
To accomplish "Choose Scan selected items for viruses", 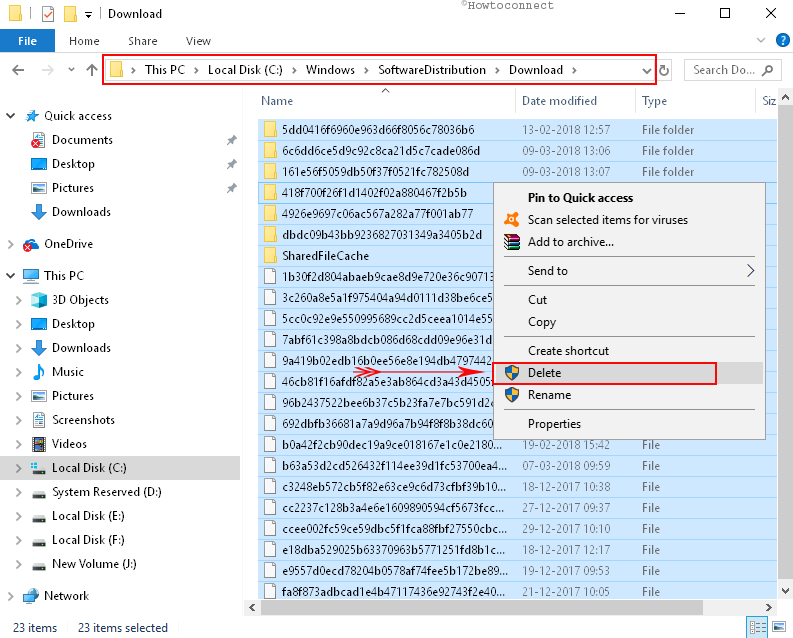I will (x=607, y=220).
